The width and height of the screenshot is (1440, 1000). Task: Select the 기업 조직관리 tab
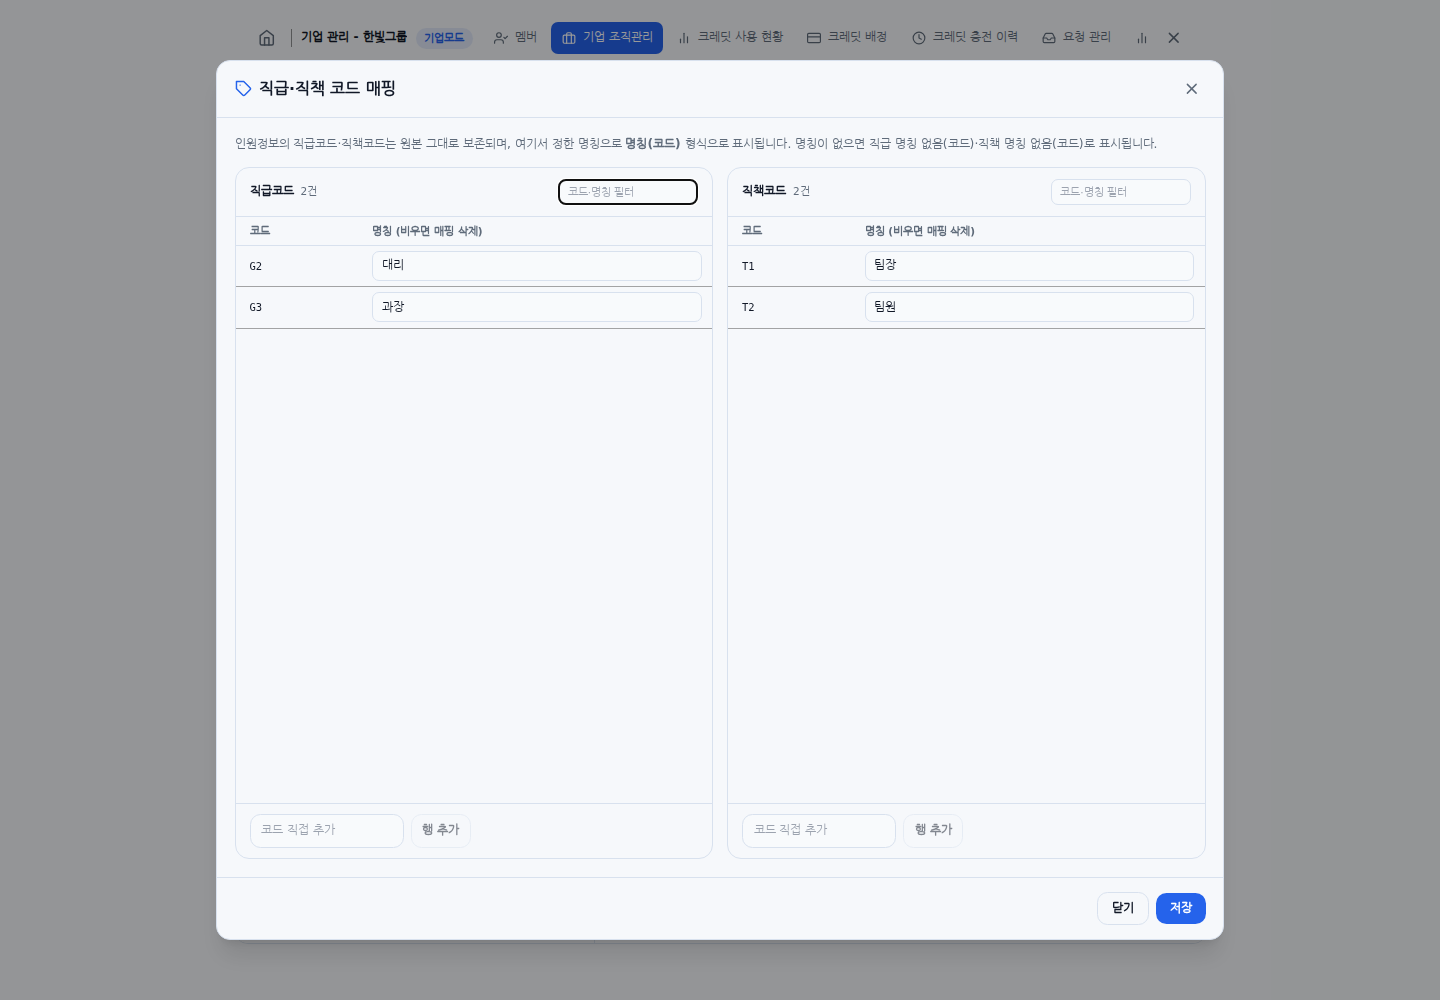click(x=607, y=38)
